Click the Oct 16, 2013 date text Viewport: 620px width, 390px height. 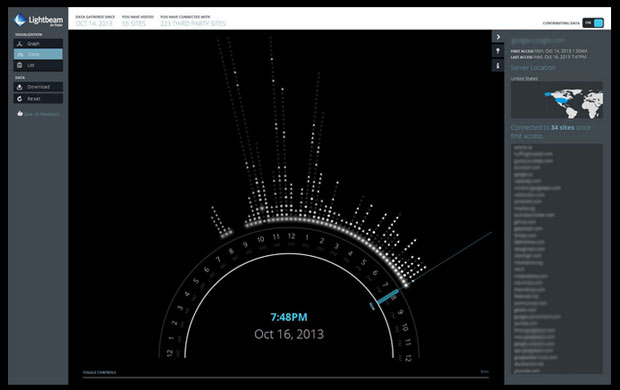pos(289,334)
